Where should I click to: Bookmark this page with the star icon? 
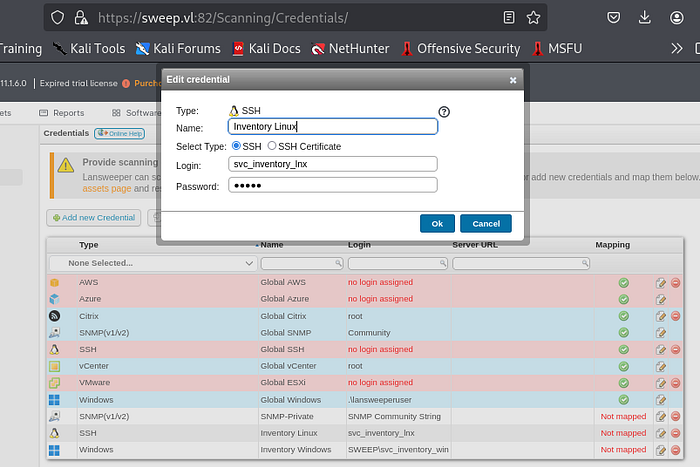tap(533, 18)
